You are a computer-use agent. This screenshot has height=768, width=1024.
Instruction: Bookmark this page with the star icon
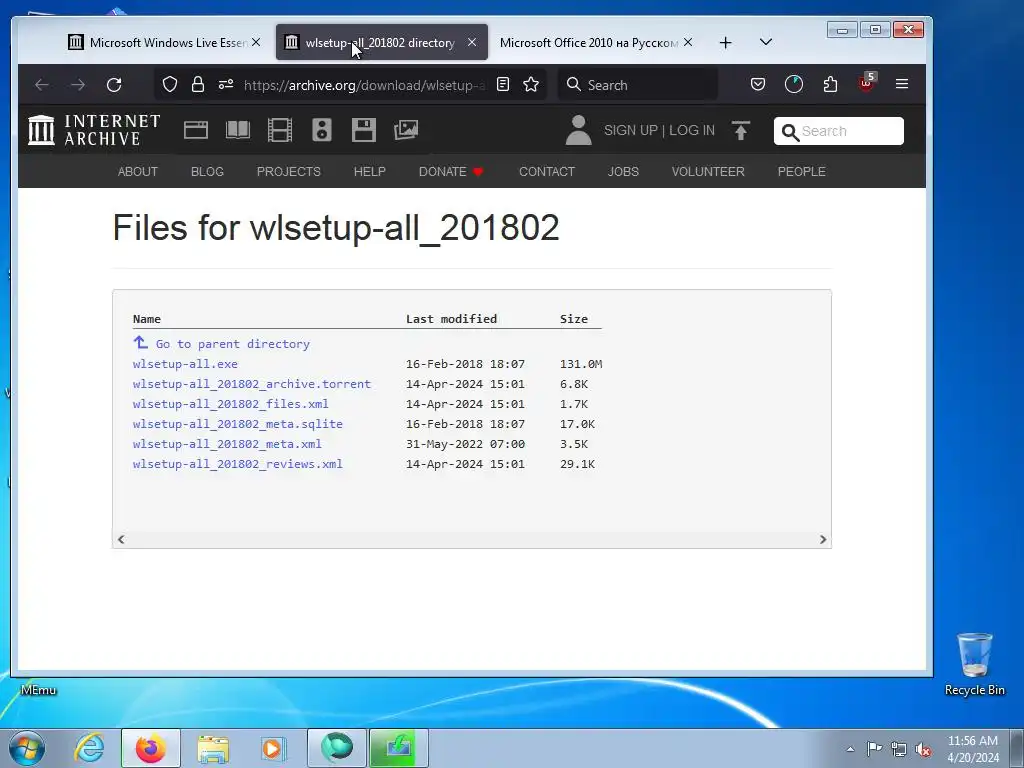[x=531, y=84]
